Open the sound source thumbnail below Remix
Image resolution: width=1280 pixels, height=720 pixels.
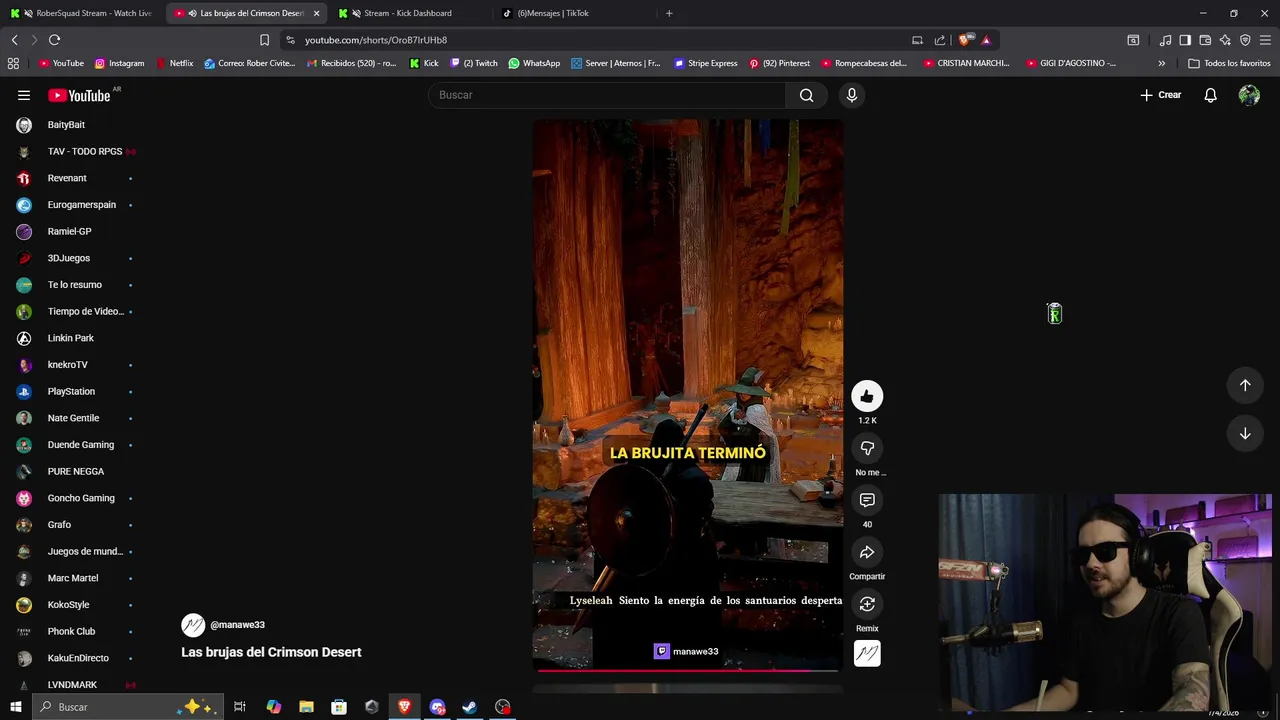click(867, 653)
